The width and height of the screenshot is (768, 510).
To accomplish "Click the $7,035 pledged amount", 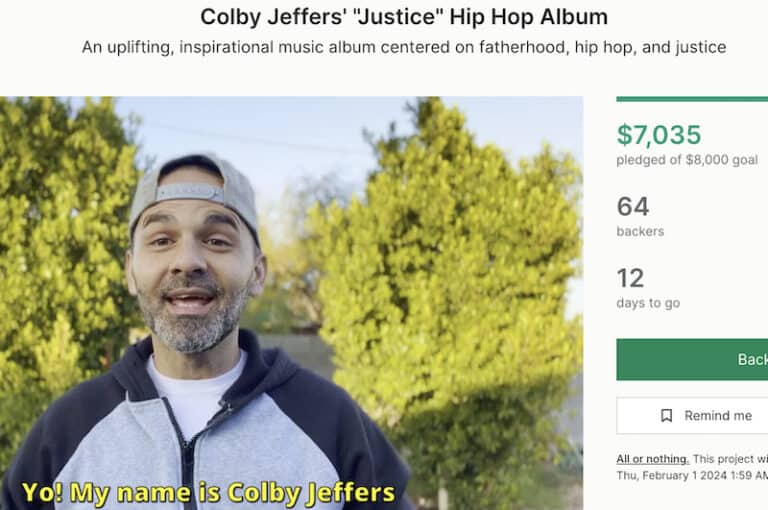I will [x=659, y=135].
